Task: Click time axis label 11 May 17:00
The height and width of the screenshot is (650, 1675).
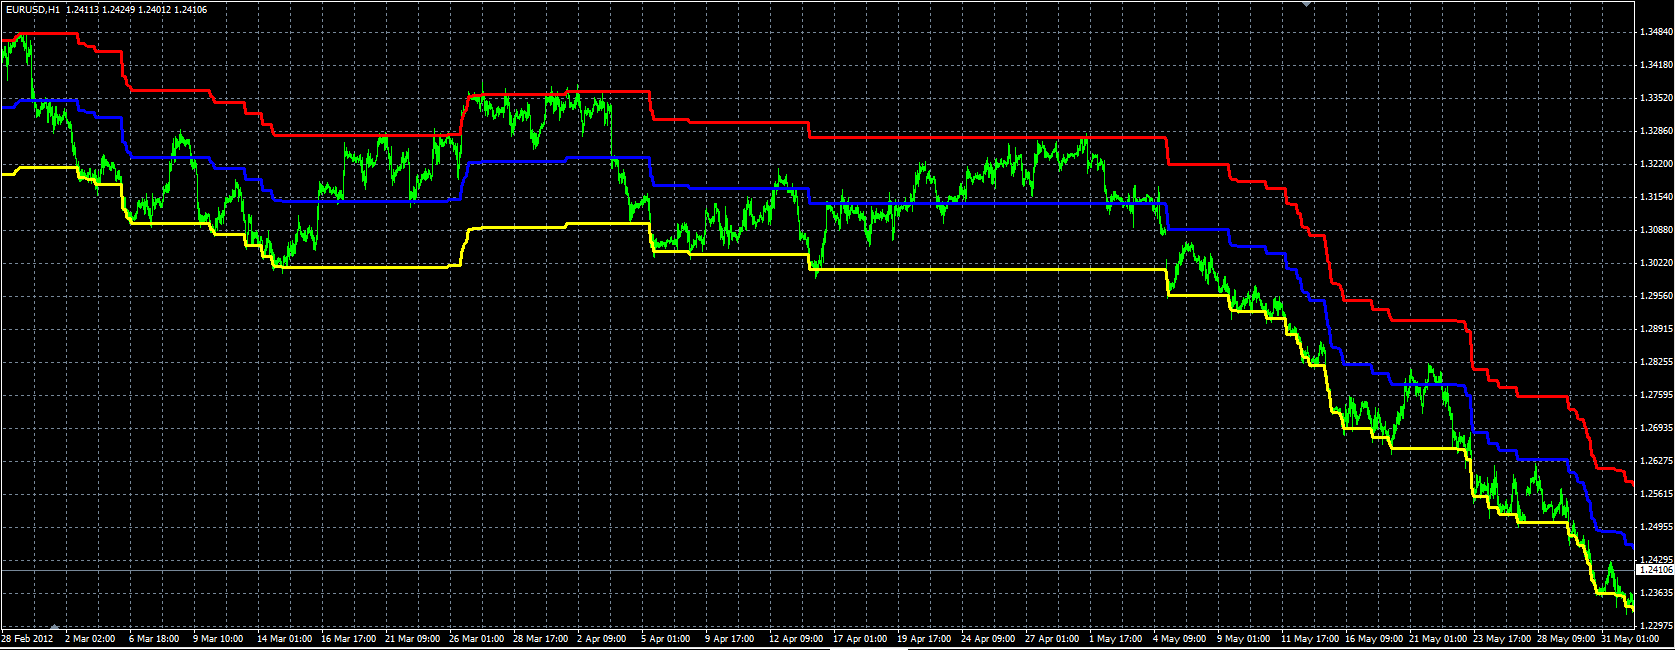Action: coord(1310,639)
